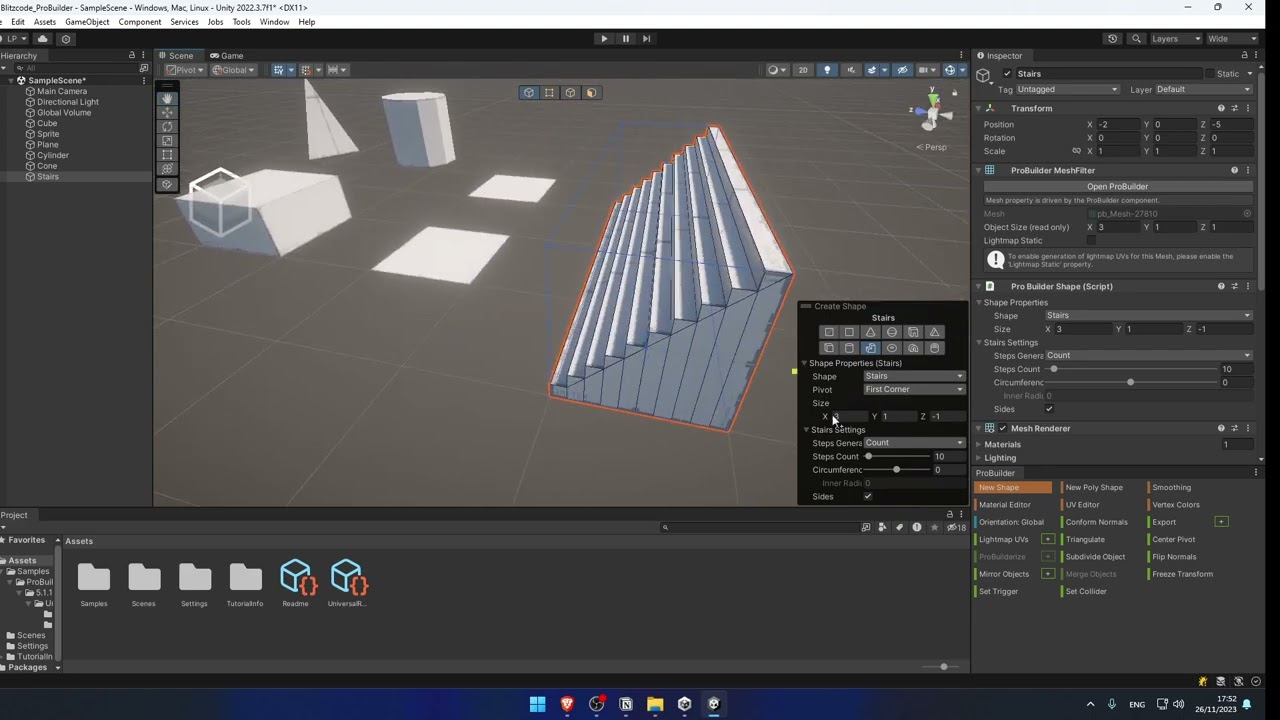The image size is (1280, 720).
Task: Toggle Sides checkbox in Create Shape overlay
Action: tap(867, 497)
